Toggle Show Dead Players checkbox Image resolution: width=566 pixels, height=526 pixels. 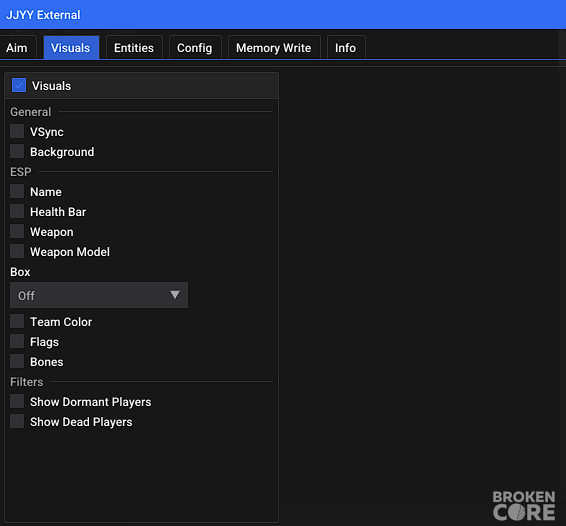[x=17, y=421]
